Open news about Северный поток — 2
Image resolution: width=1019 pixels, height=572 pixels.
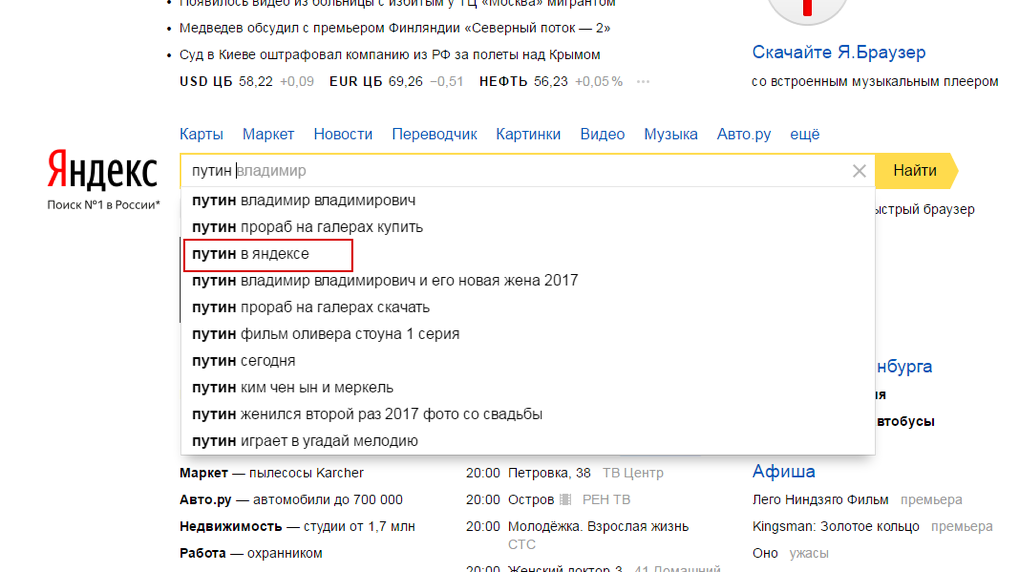[x=395, y=28]
